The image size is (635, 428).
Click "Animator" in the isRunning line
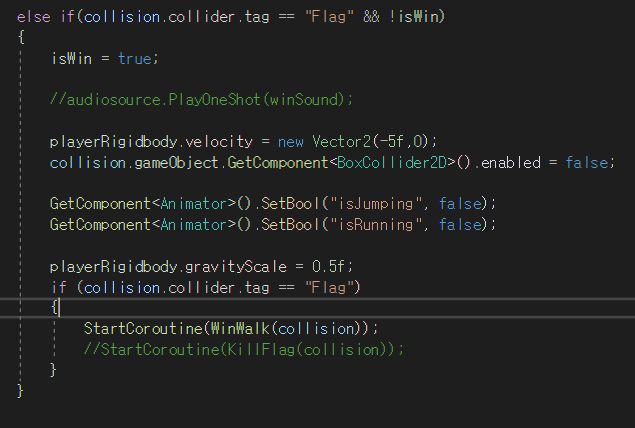(x=194, y=225)
